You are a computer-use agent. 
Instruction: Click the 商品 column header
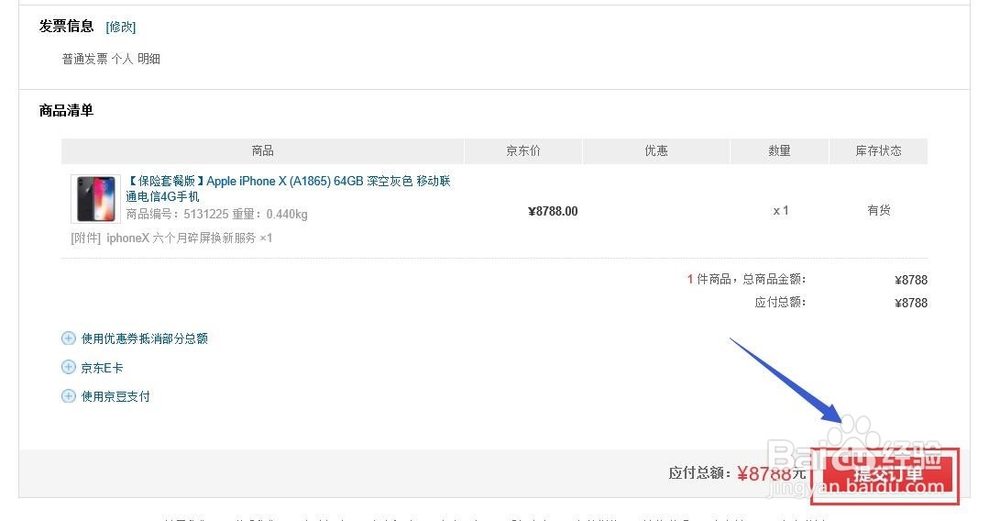click(x=263, y=151)
